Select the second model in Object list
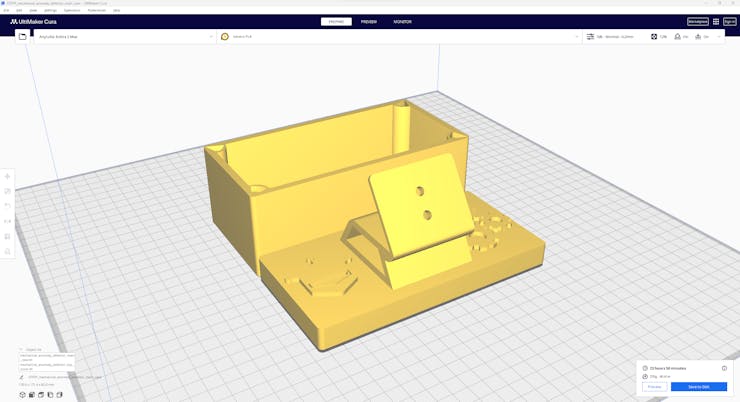The height and width of the screenshot is (402, 740). (47, 367)
